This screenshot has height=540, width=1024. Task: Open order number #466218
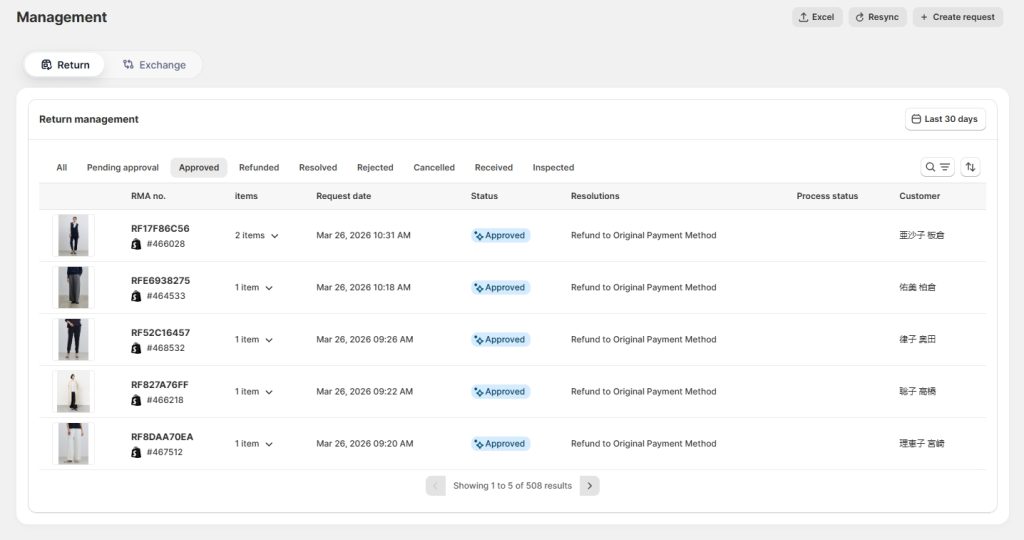tap(165, 400)
